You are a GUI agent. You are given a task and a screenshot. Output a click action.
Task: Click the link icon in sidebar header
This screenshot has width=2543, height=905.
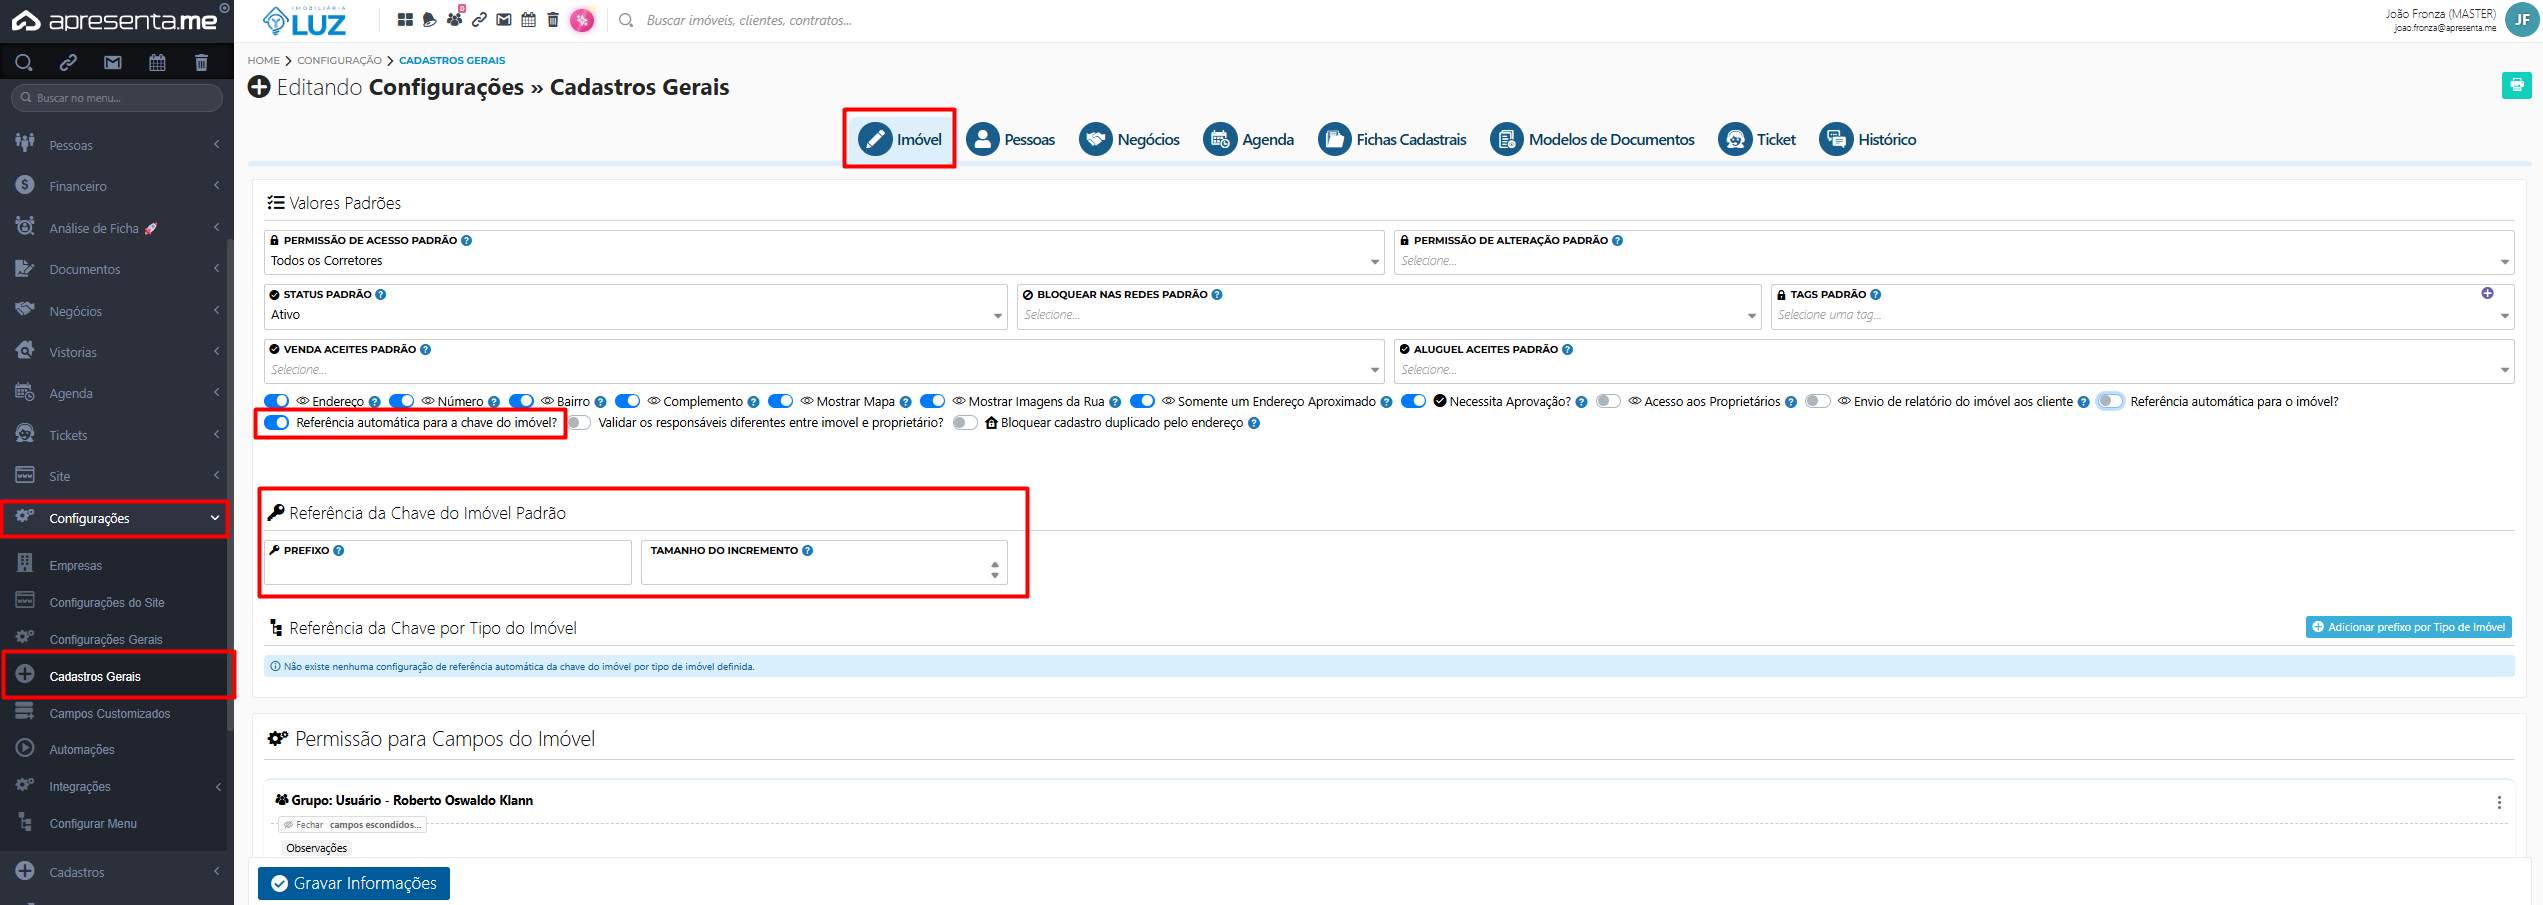tap(68, 63)
